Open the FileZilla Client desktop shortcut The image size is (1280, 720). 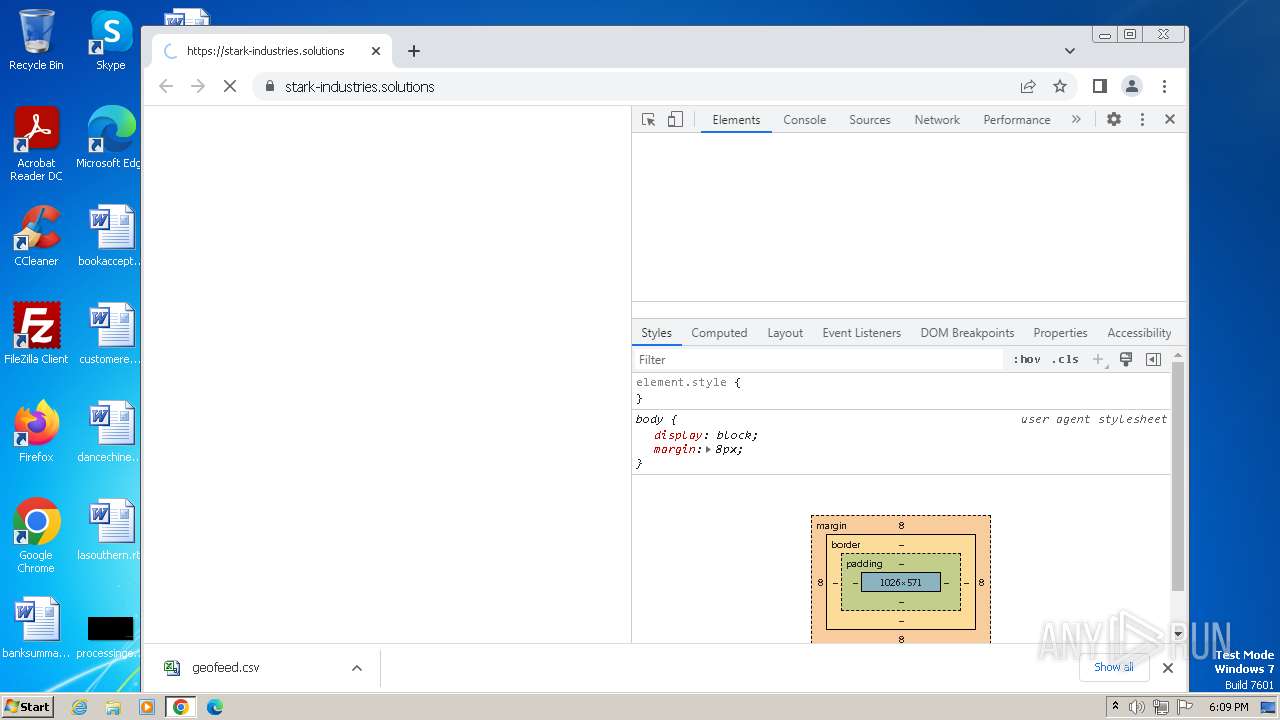pyautogui.click(x=36, y=334)
